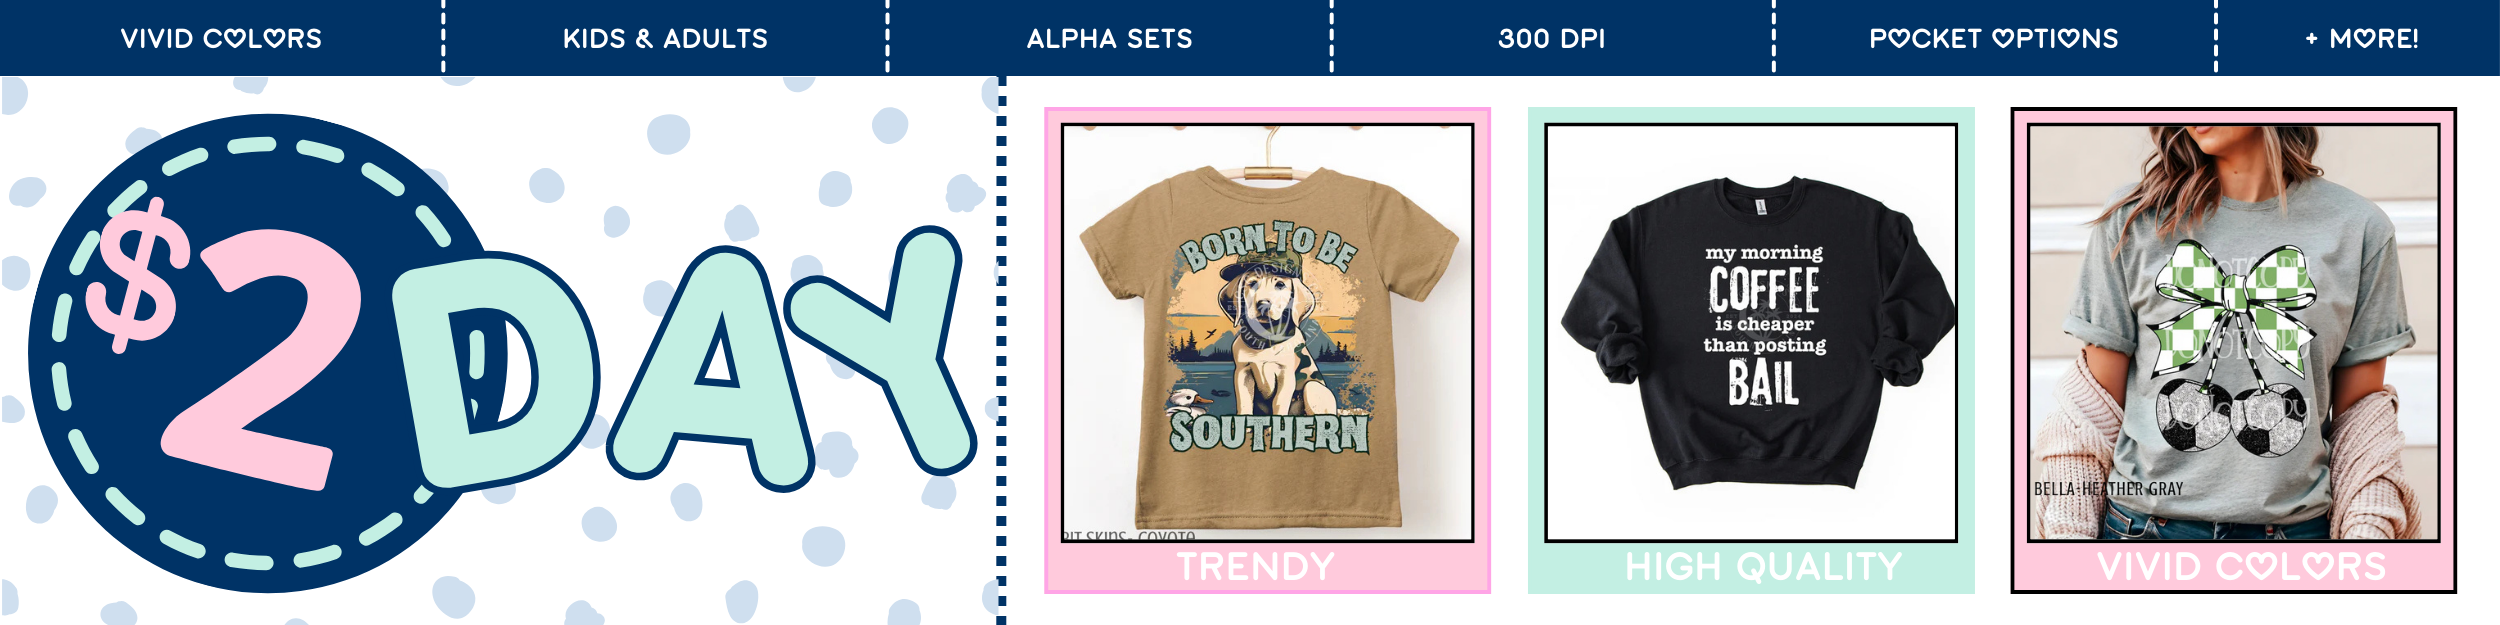This screenshot has width=2500, height=625.
Task: Open the ALPHA SETS header item
Action: coord(1109,39)
